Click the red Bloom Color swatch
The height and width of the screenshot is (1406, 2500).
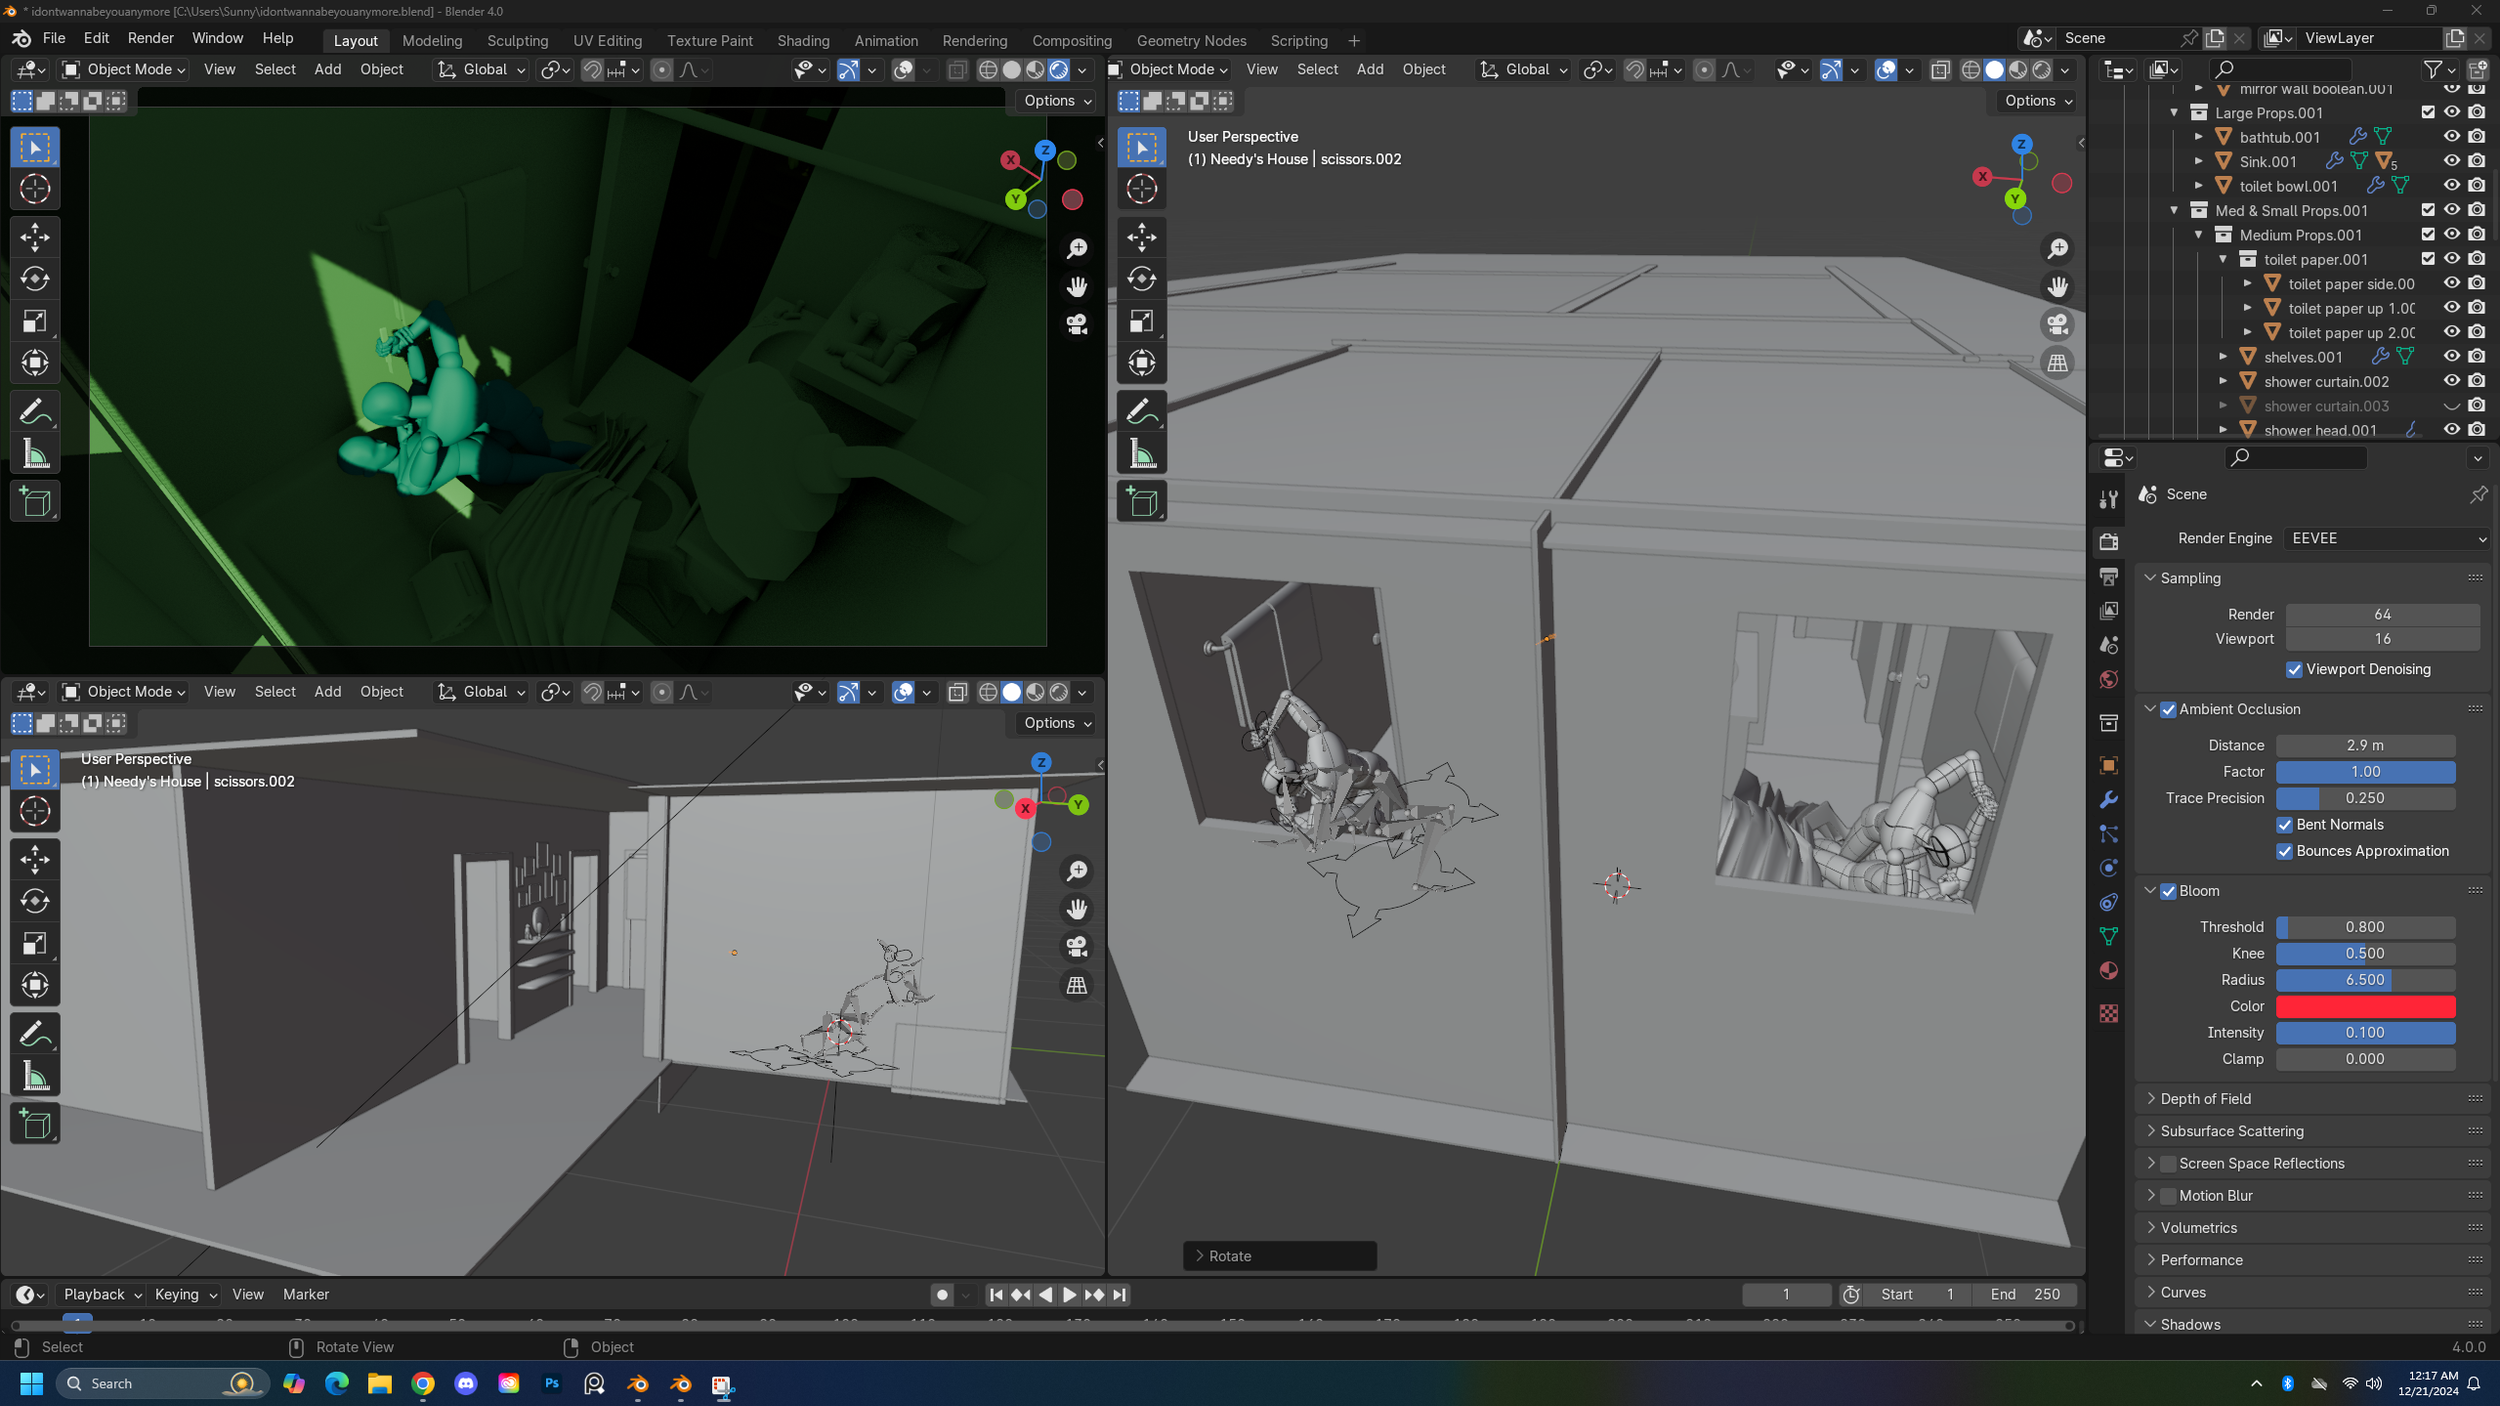tap(2364, 1006)
